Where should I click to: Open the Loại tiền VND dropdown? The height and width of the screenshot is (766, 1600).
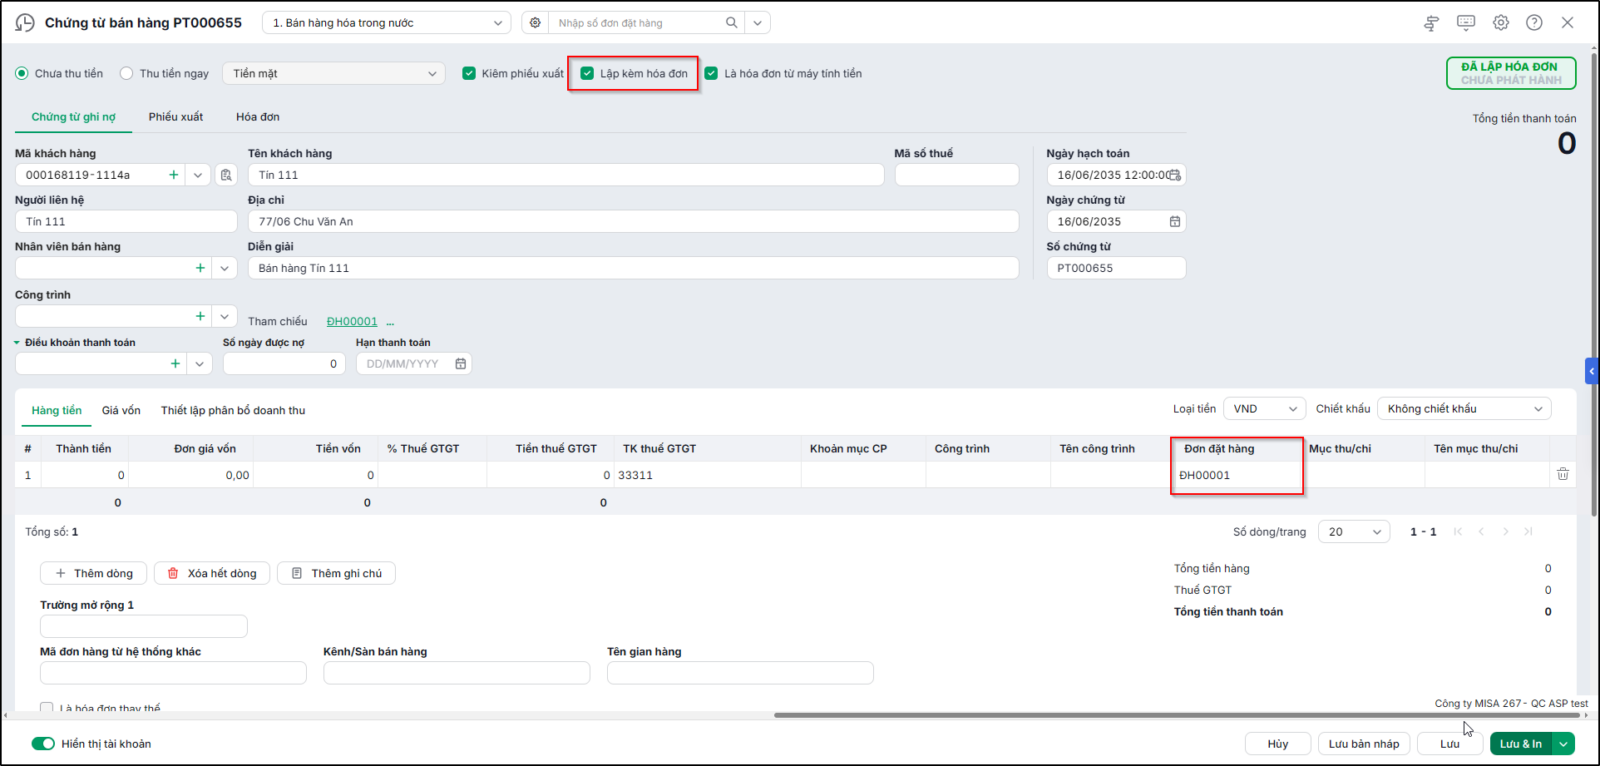[x=1265, y=409]
